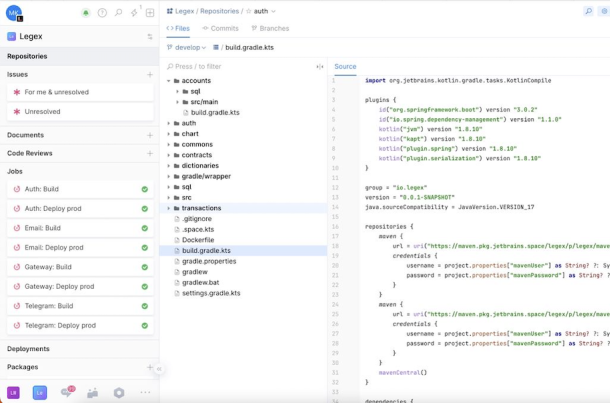Switch to the Branches tab
The width and height of the screenshot is (610, 403).
(x=269, y=29)
